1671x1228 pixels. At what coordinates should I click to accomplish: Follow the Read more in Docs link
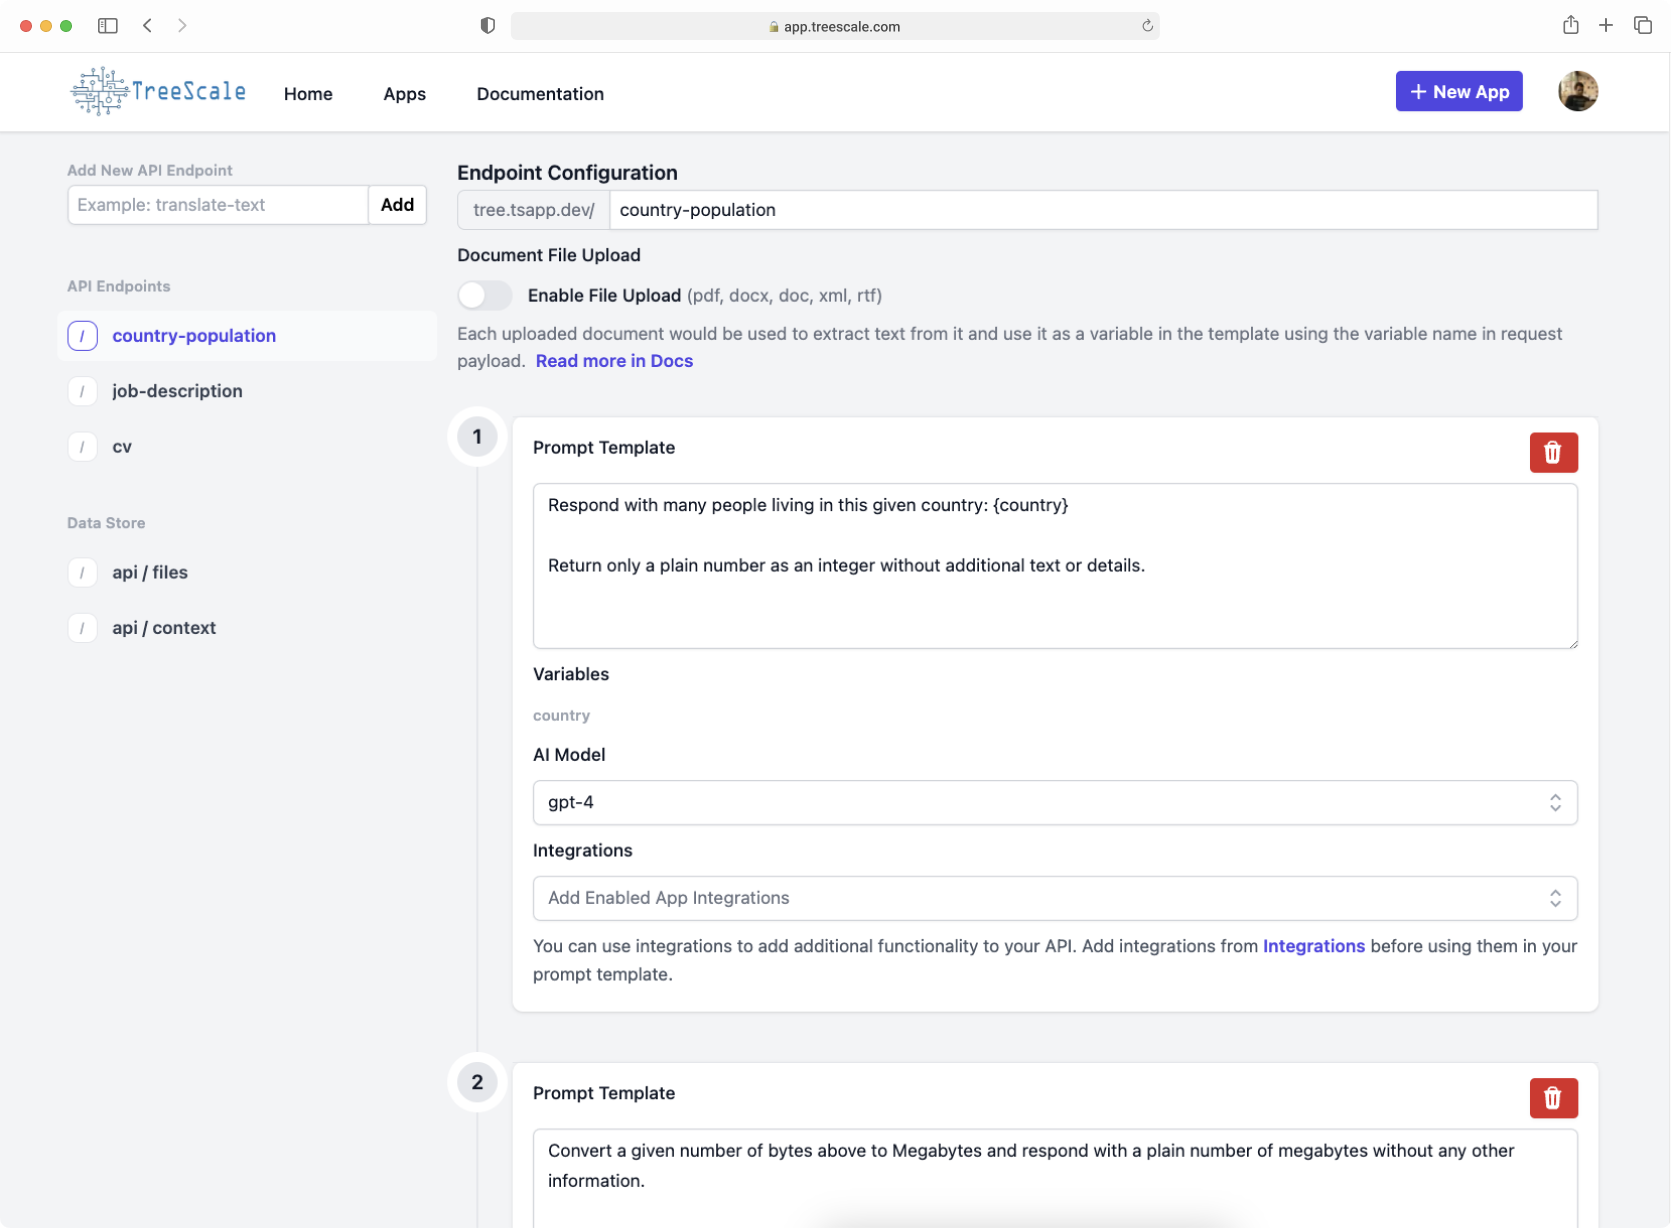click(x=614, y=361)
